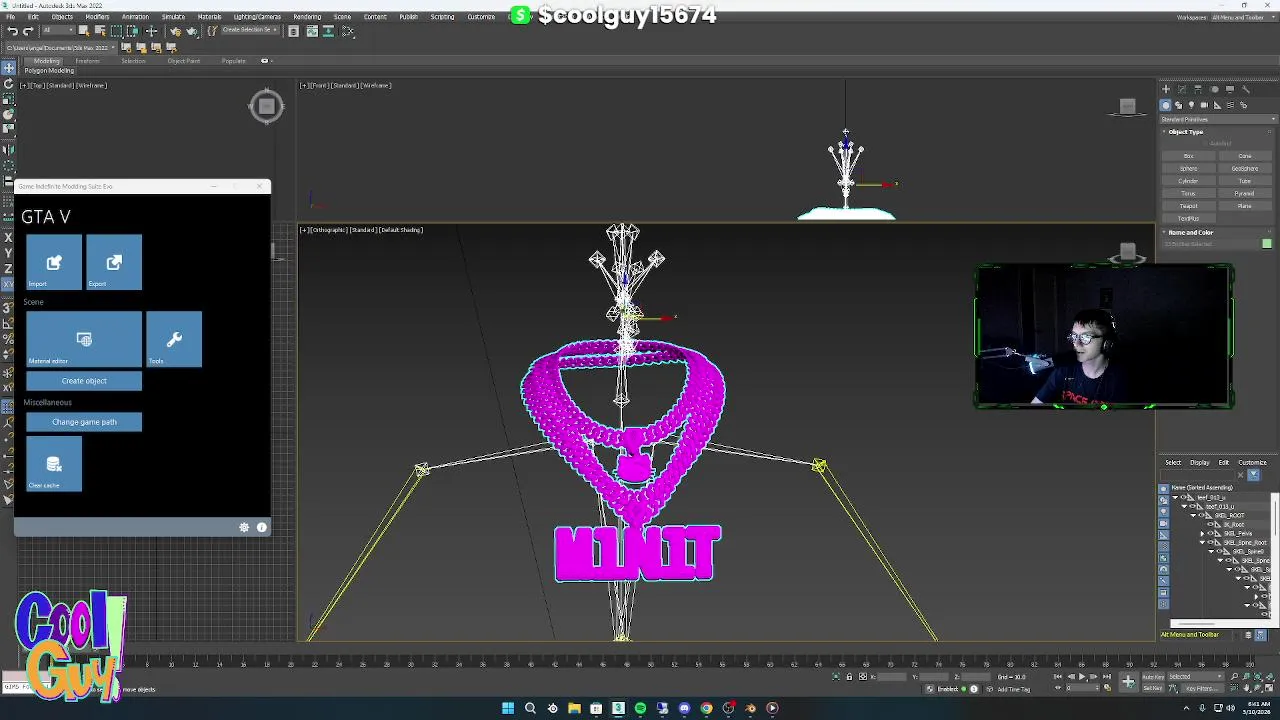
Task: Toggle visibility eye of SKEL_ROOT
Action: 1201,515
